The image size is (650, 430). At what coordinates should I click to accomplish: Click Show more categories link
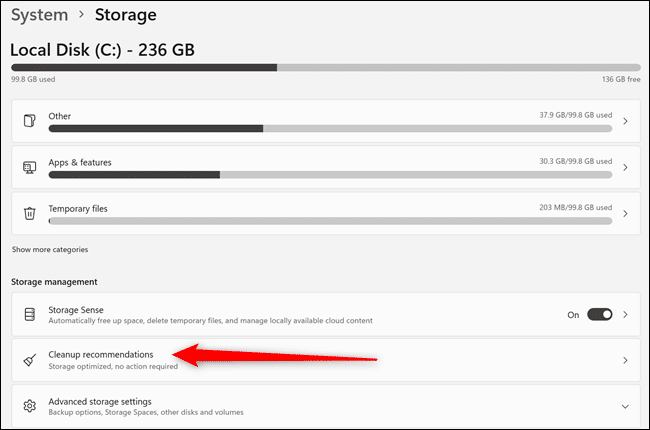coord(50,249)
